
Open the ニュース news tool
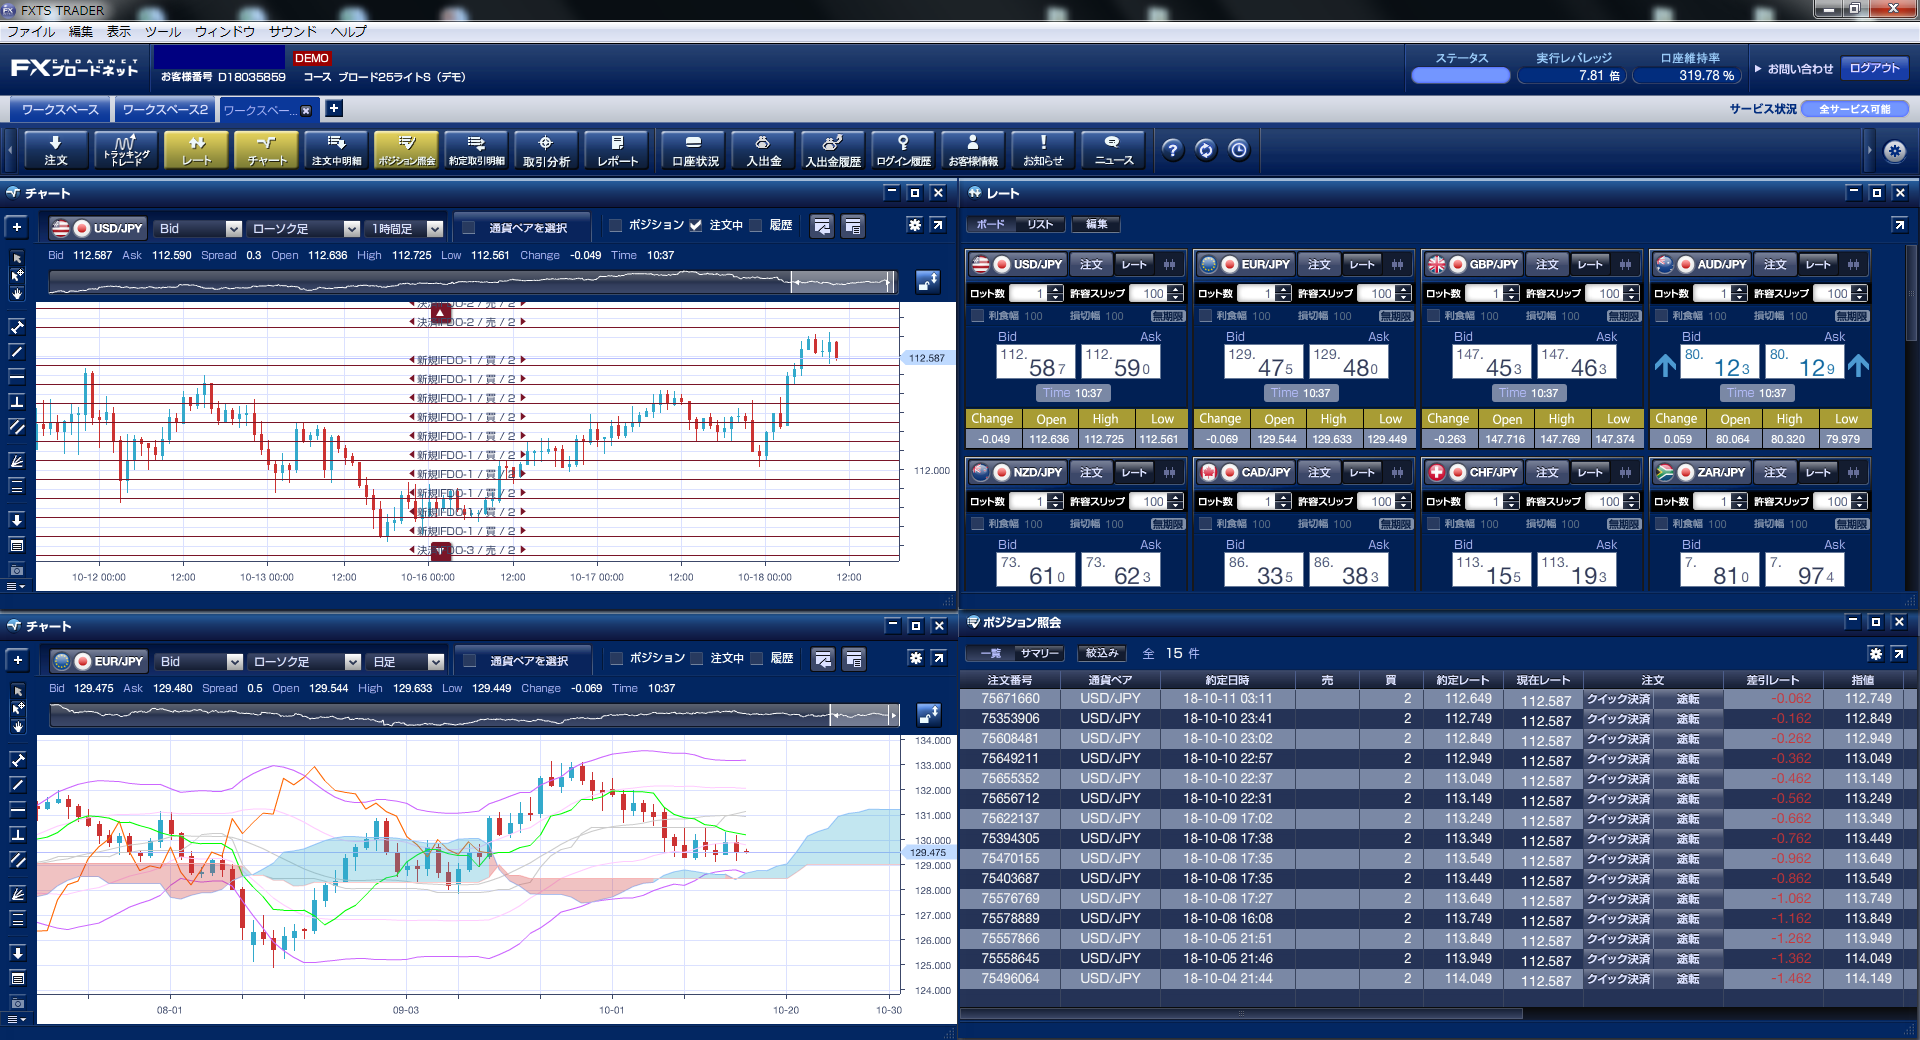[x=1113, y=150]
